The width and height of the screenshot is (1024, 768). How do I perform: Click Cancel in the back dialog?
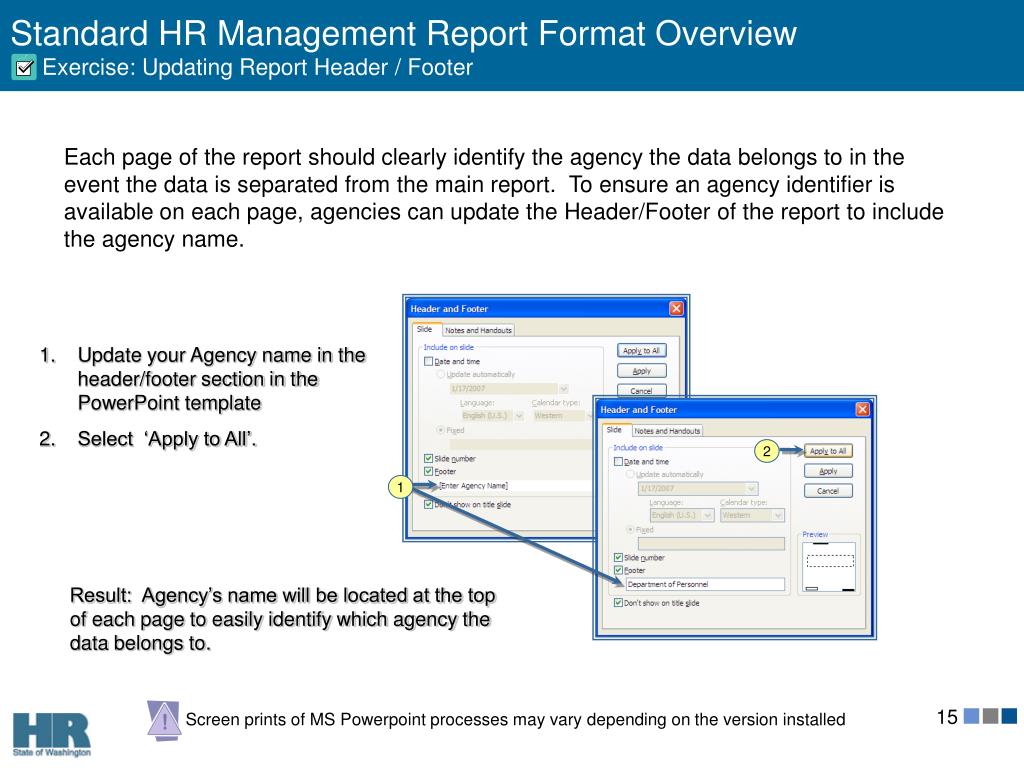(641, 391)
